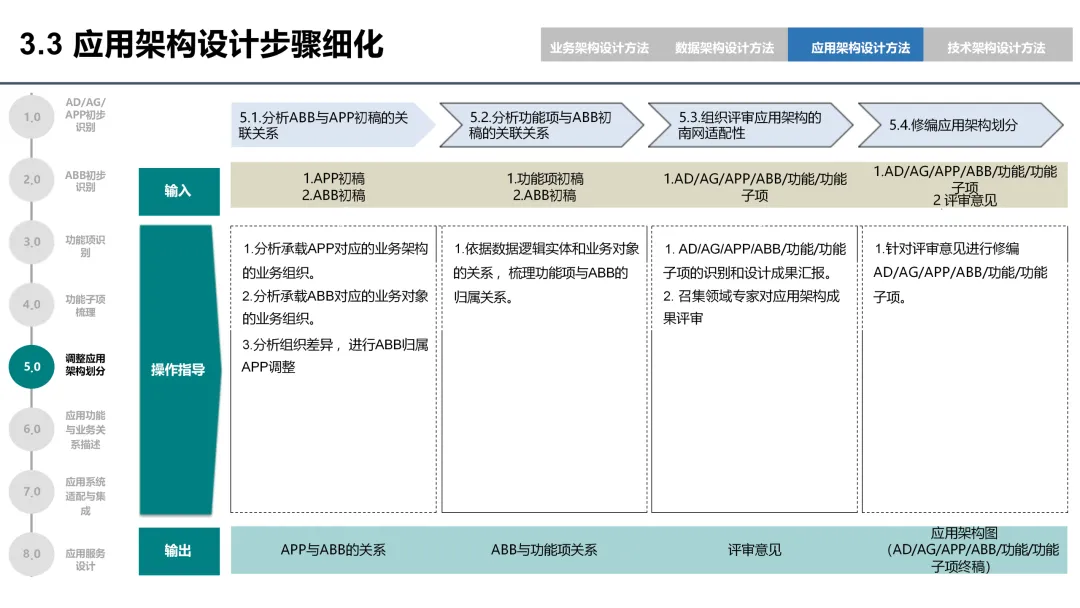Click the 5.3 组织评审应用架构 arrow

click(x=750, y=125)
